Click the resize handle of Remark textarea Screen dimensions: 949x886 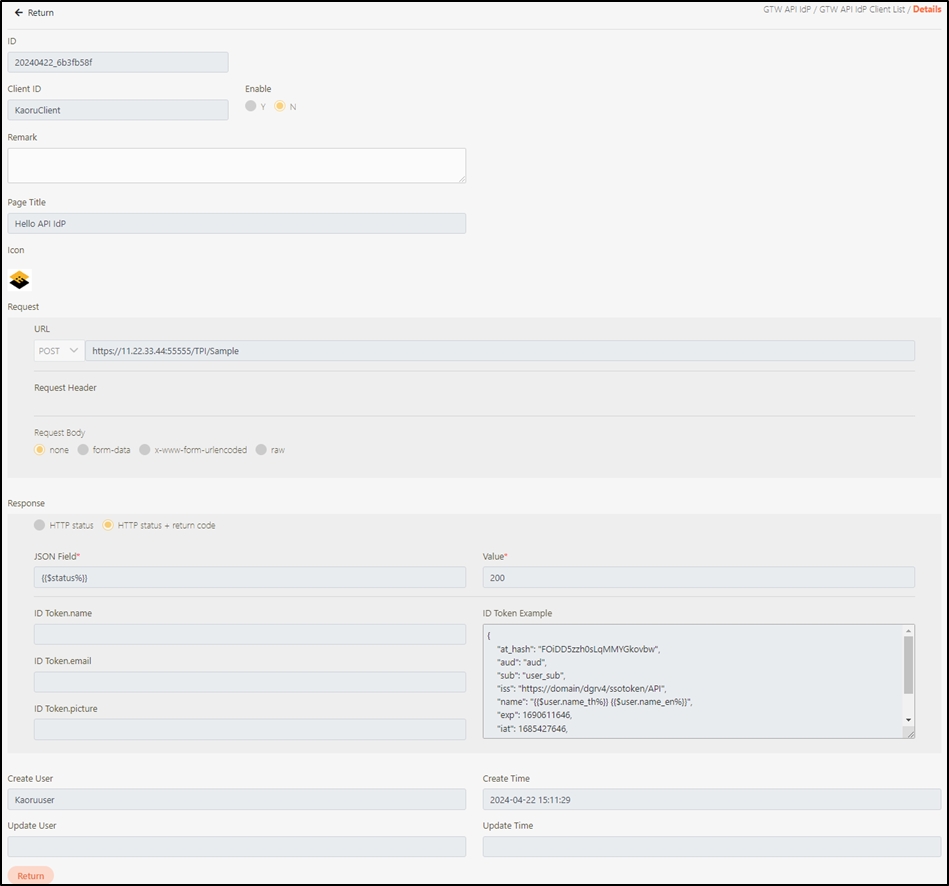[x=461, y=178]
